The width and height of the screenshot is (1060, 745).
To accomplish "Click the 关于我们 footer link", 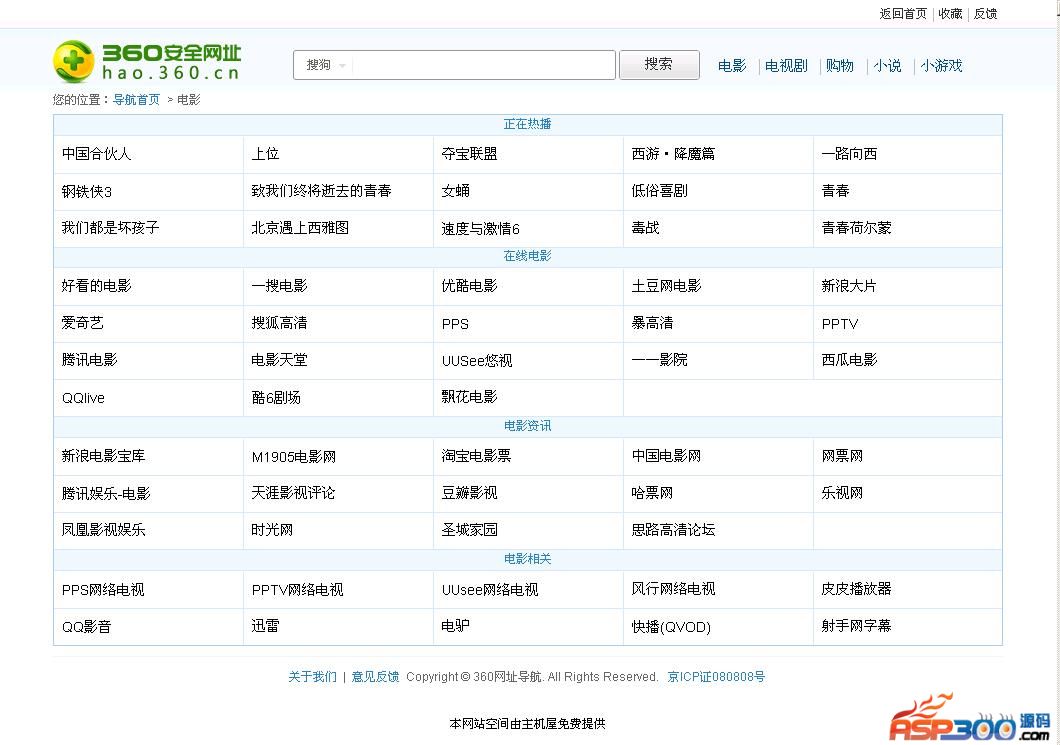I will coord(312,677).
